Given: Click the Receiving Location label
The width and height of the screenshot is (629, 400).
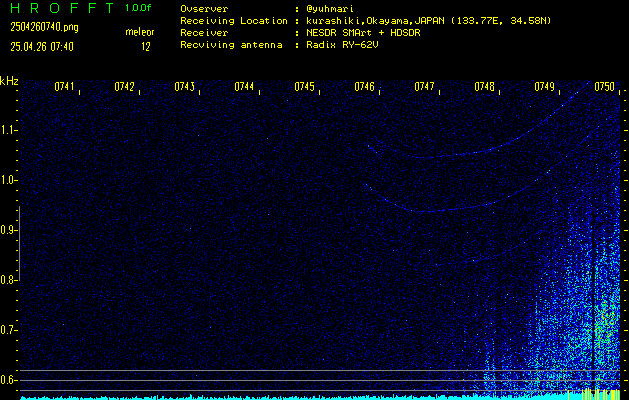Looking at the screenshot, I should (234, 21).
